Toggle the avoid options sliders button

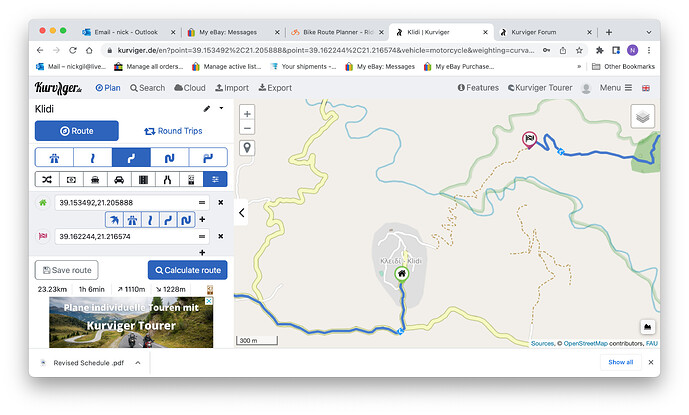(216, 179)
